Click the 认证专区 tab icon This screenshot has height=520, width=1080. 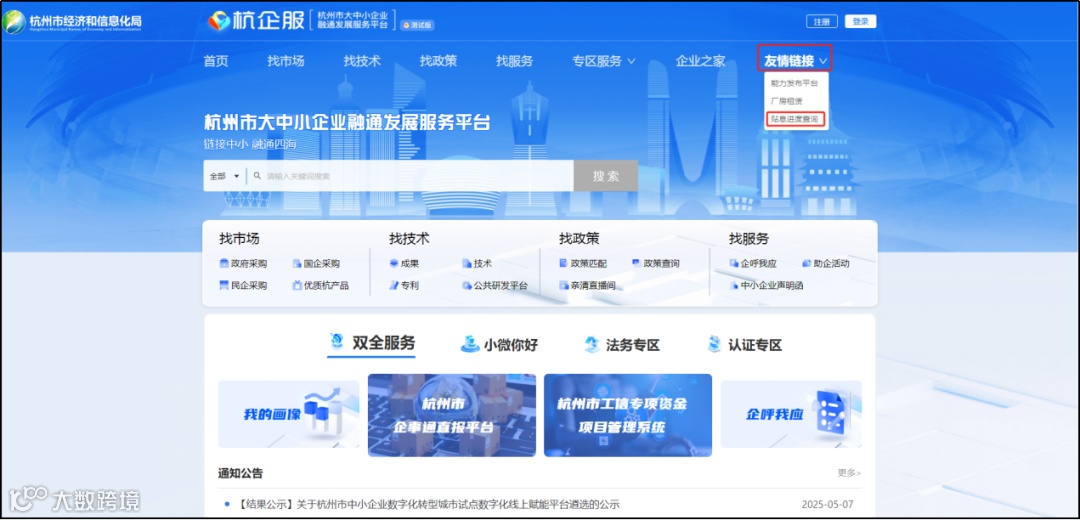click(714, 344)
